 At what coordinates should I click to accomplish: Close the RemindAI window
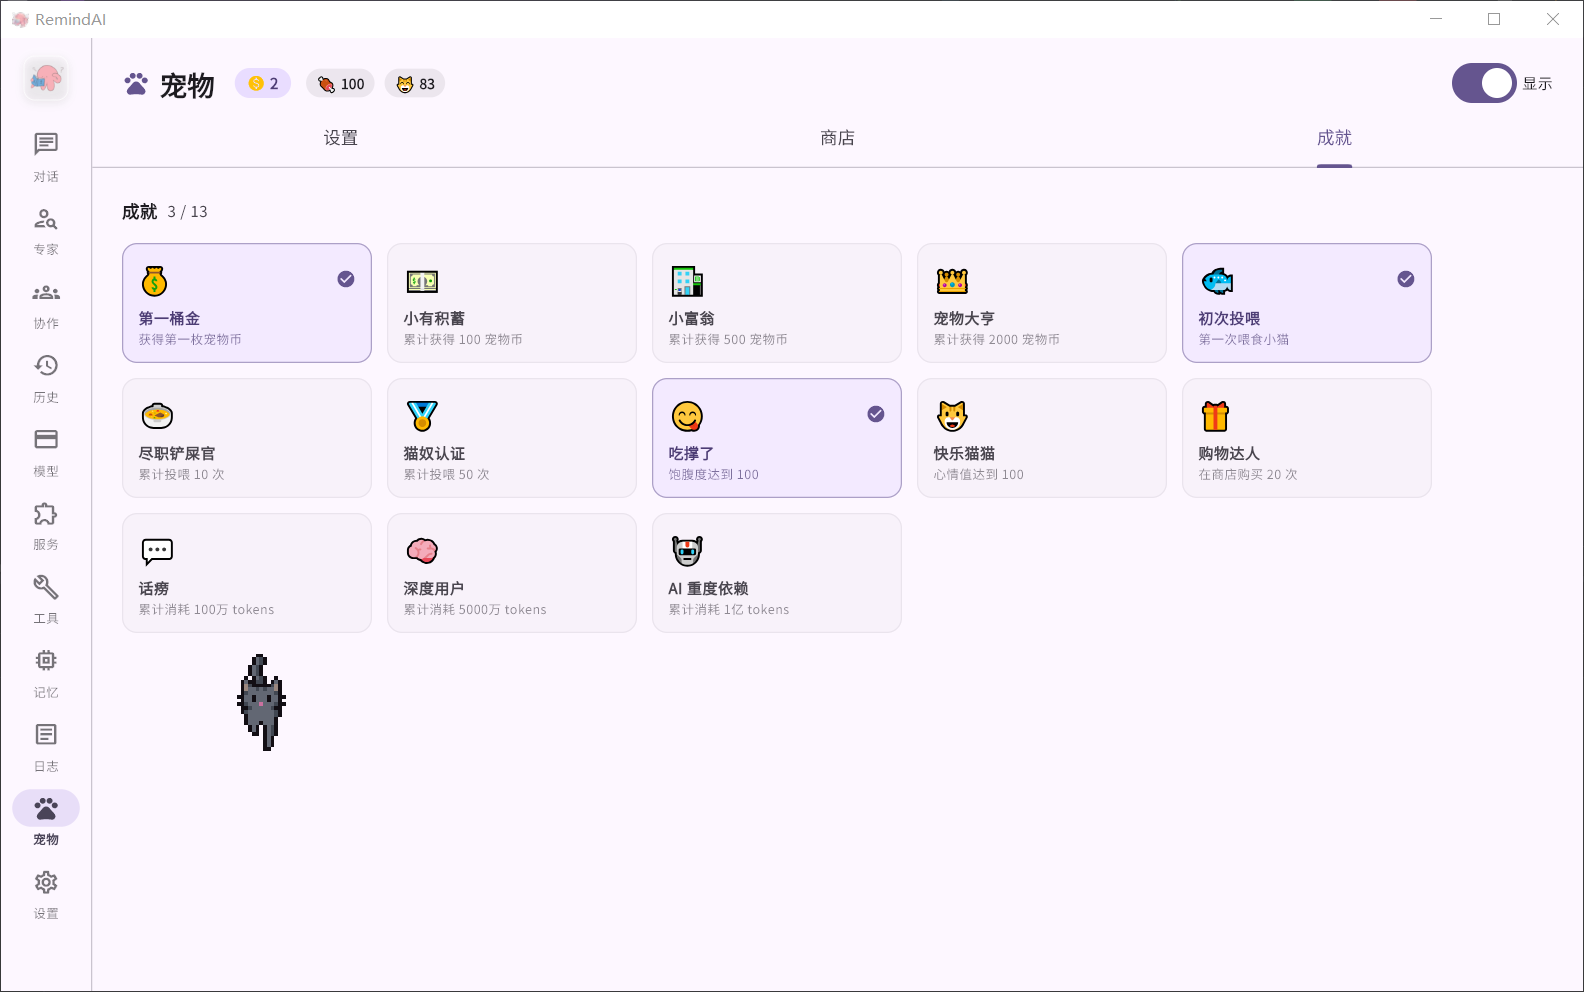1553,19
